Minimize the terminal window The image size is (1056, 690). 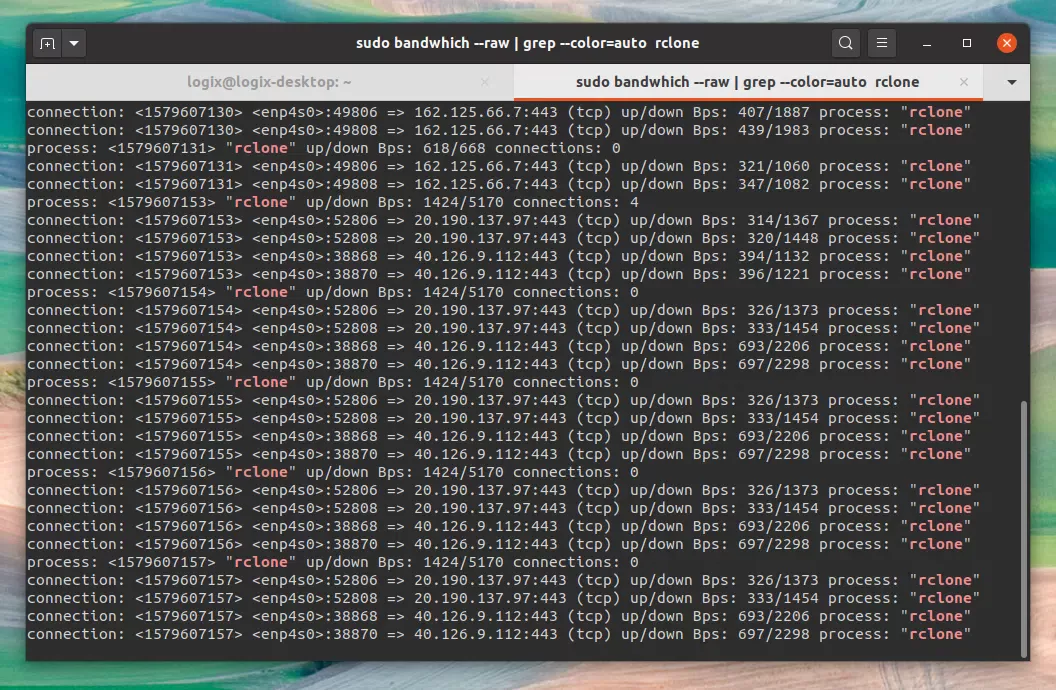tap(927, 44)
